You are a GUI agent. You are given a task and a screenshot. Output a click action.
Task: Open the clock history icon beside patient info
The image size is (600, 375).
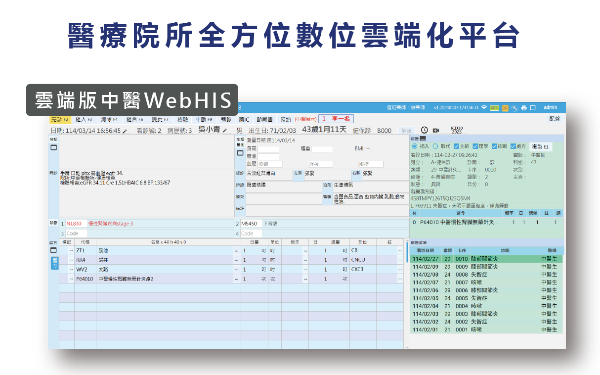(424, 130)
